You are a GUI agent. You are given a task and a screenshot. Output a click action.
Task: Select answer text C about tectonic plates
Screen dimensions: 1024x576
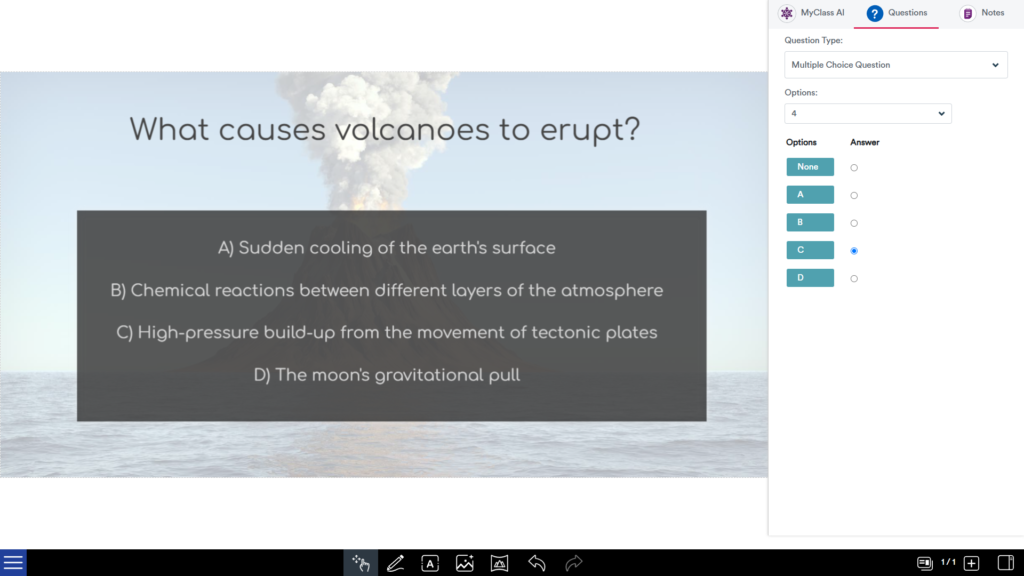(x=387, y=332)
